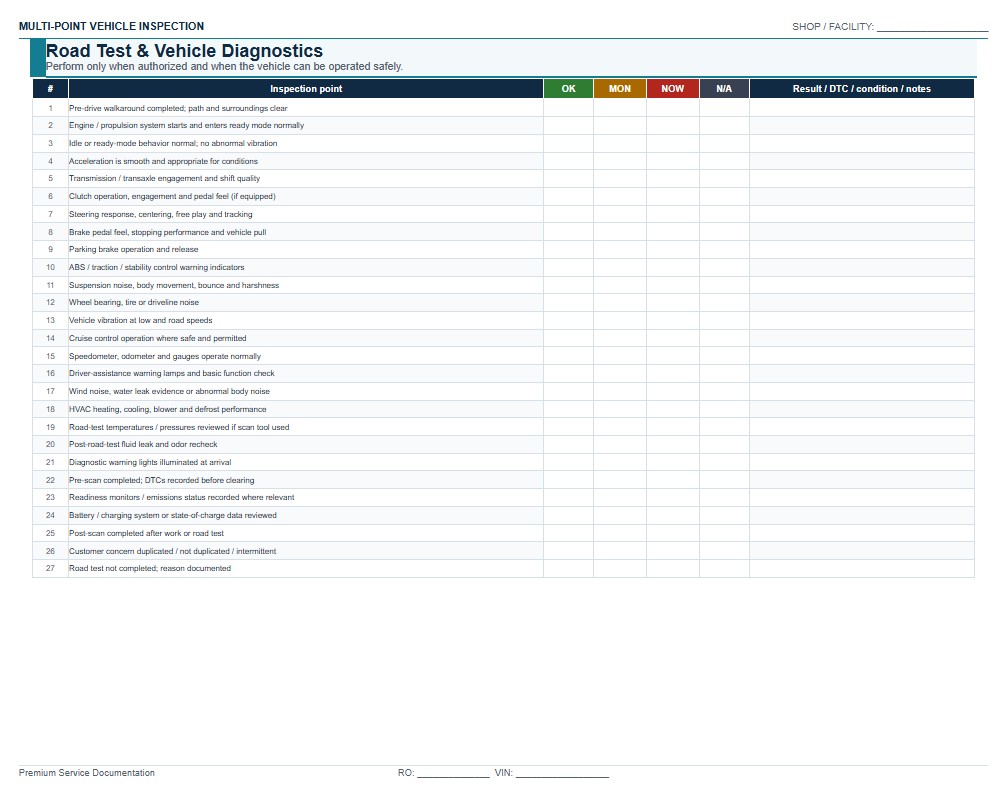Click the SHOP / FACILITY blank field
1008x800 pixels.
[x=932, y=26]
